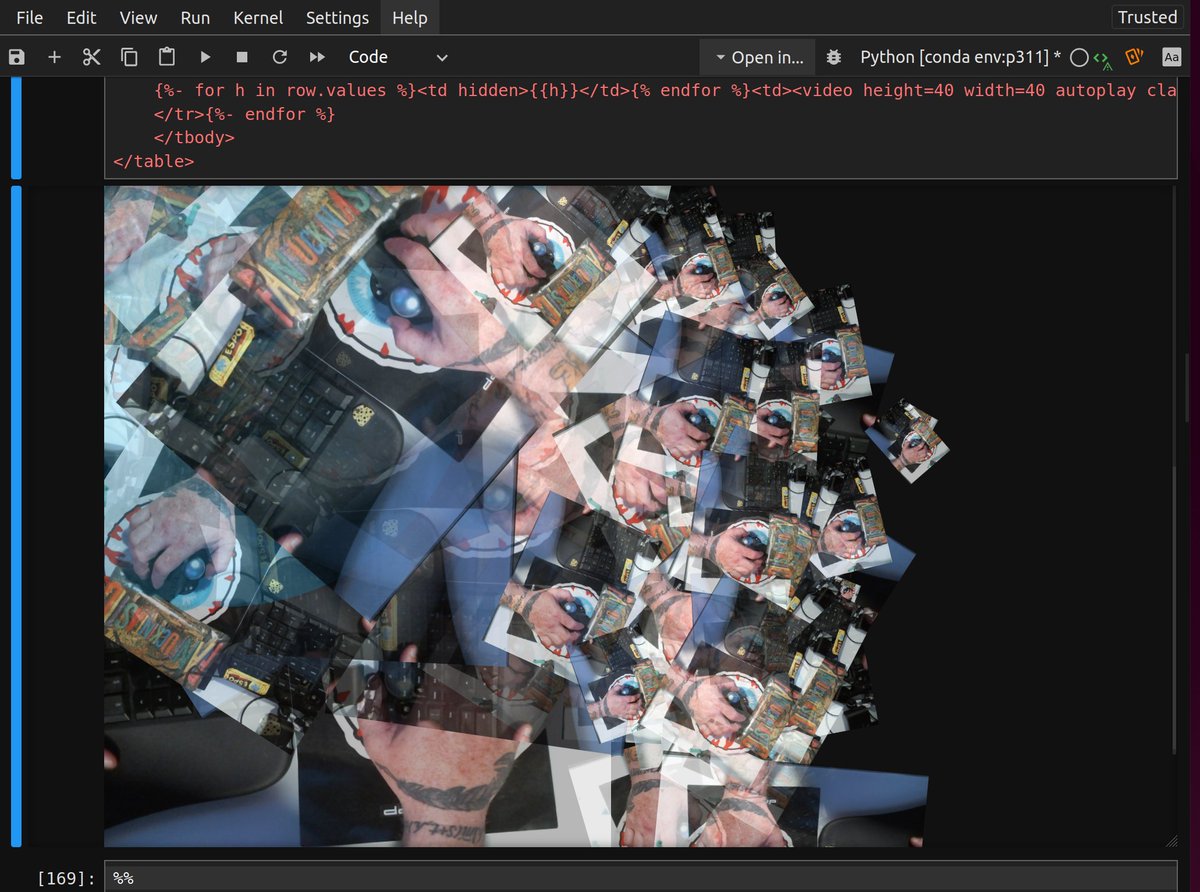
Task: Restart kernel and run all cells
Action: [317, 57]
